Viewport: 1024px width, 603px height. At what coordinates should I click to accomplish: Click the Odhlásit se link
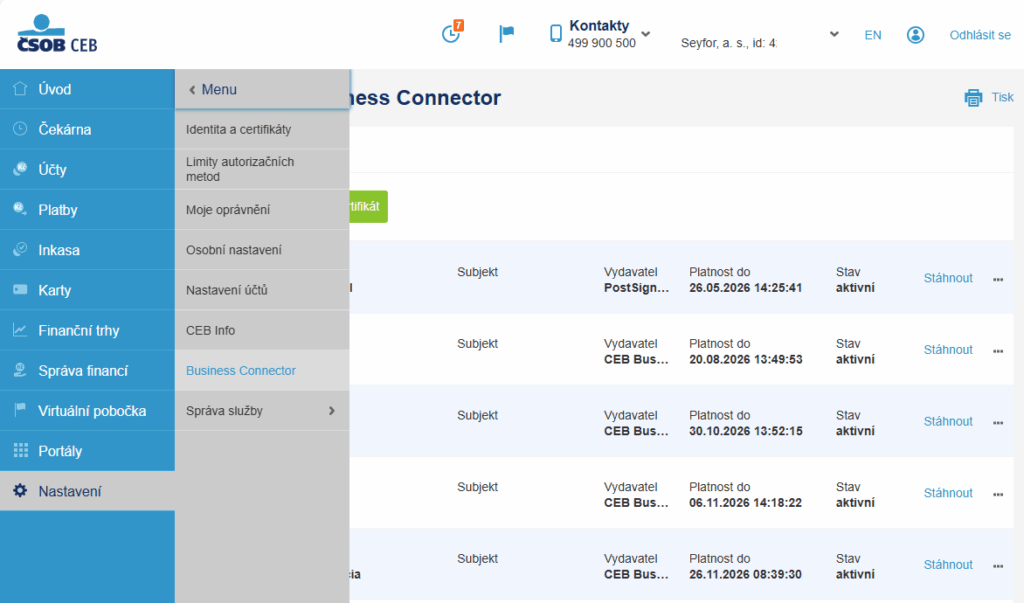click(979, 35)
